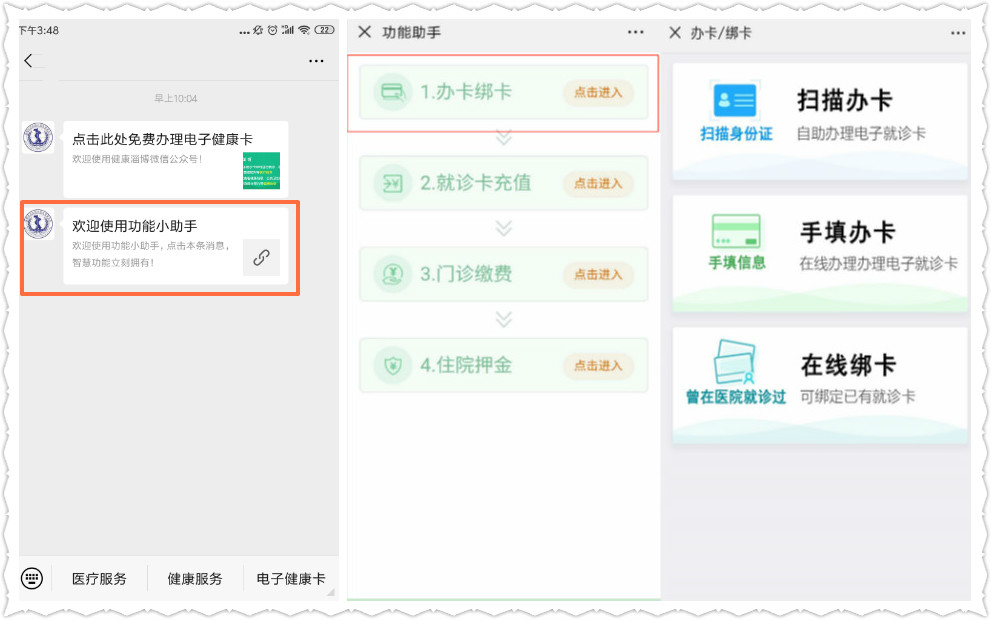Click the link icon in 功能小助手 message
Image resolution: width=991 pixels, height=620 pixels.
pos(261,257)
